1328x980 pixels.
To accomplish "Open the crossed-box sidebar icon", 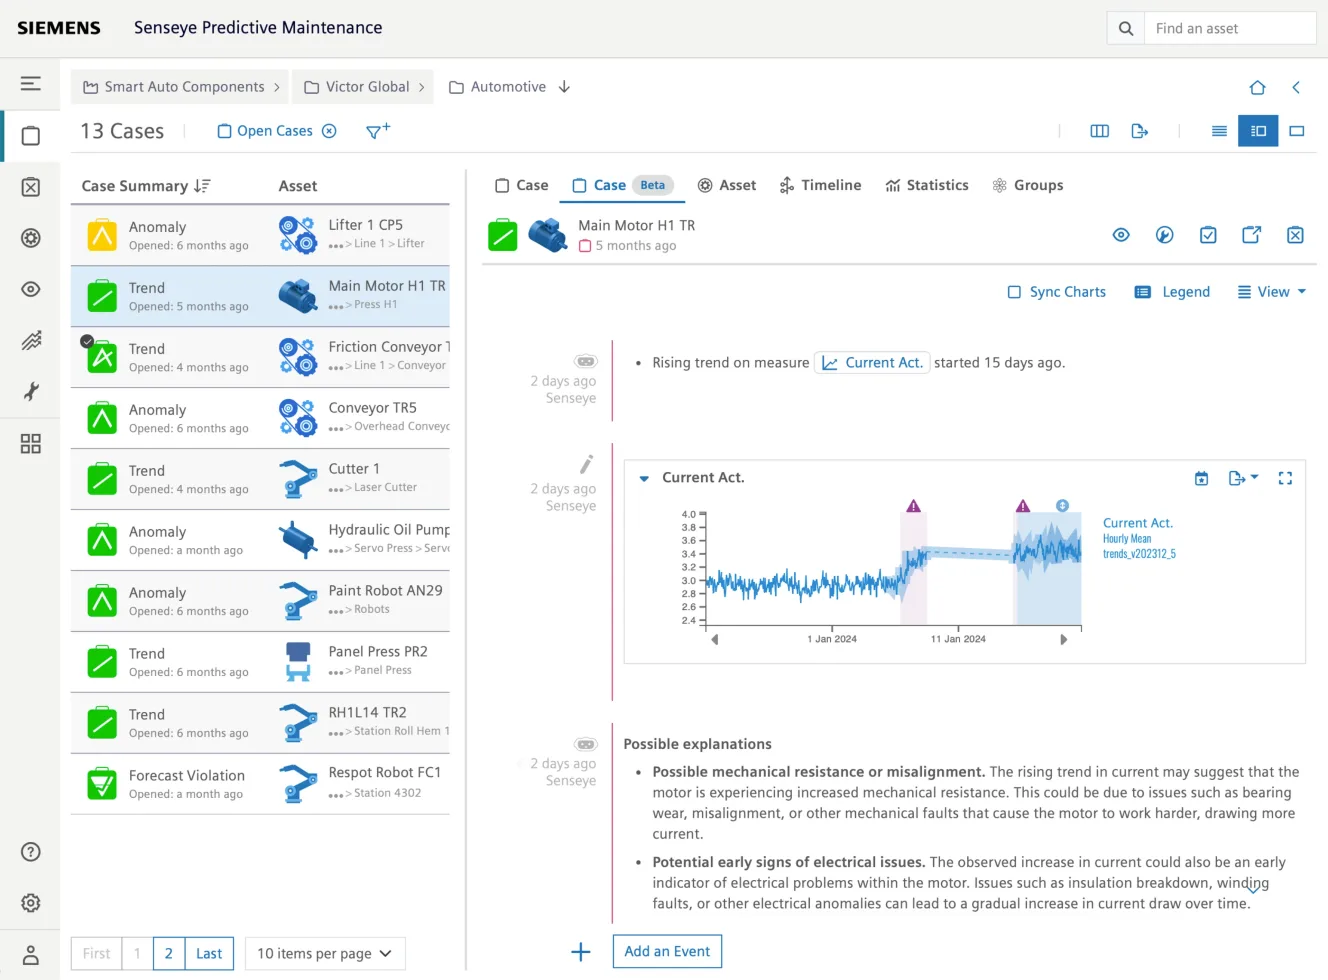I will click(x=31, y=187).
